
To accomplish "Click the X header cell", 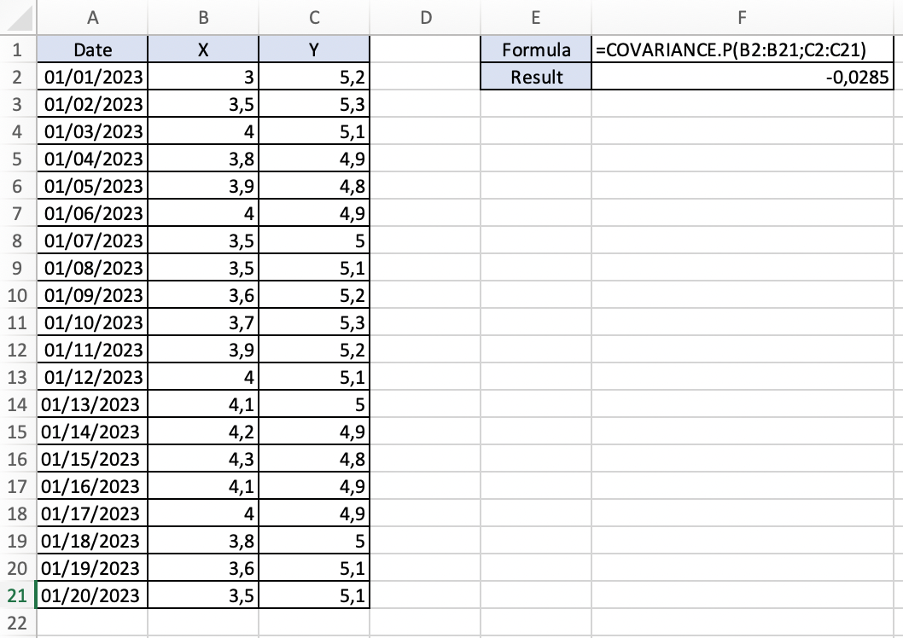I will coord(203,50).
